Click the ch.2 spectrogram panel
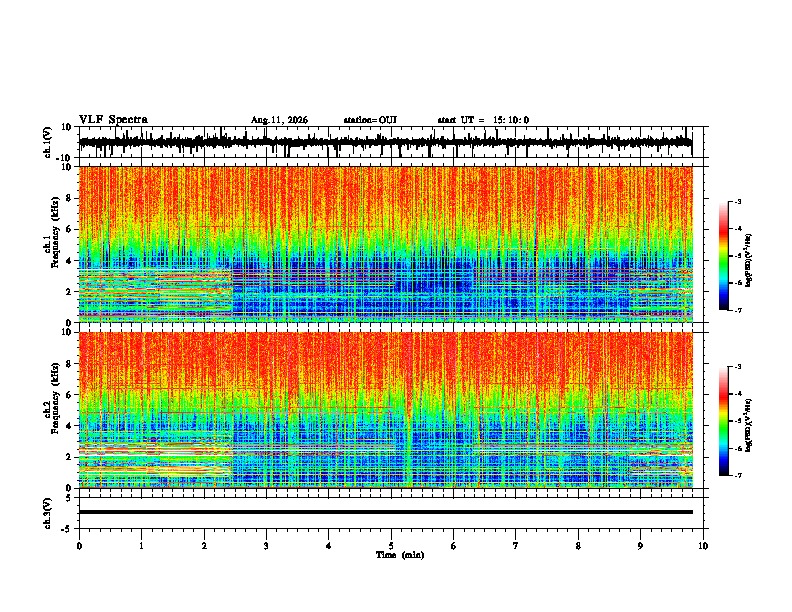The width and height of the screenshot is (792, 612). [385, 410]
